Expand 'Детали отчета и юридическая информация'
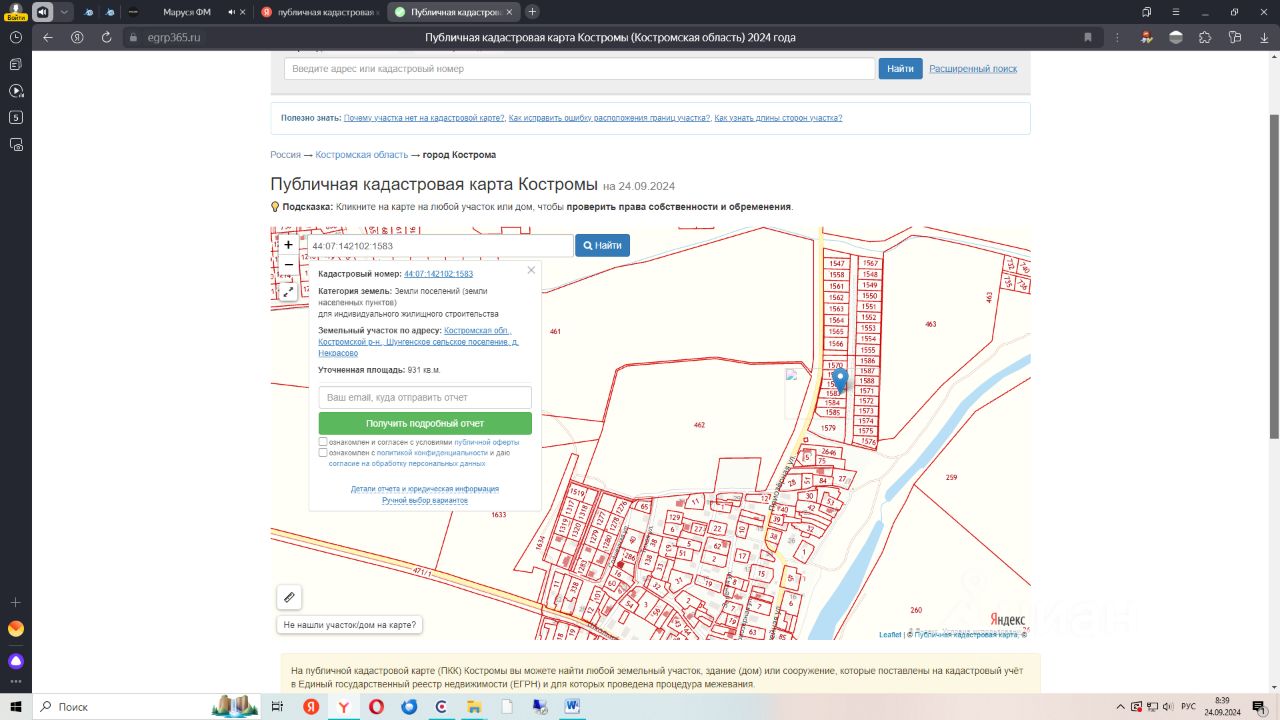Image resolution: width=1280 pixels, height=720 pixels. 424,489
